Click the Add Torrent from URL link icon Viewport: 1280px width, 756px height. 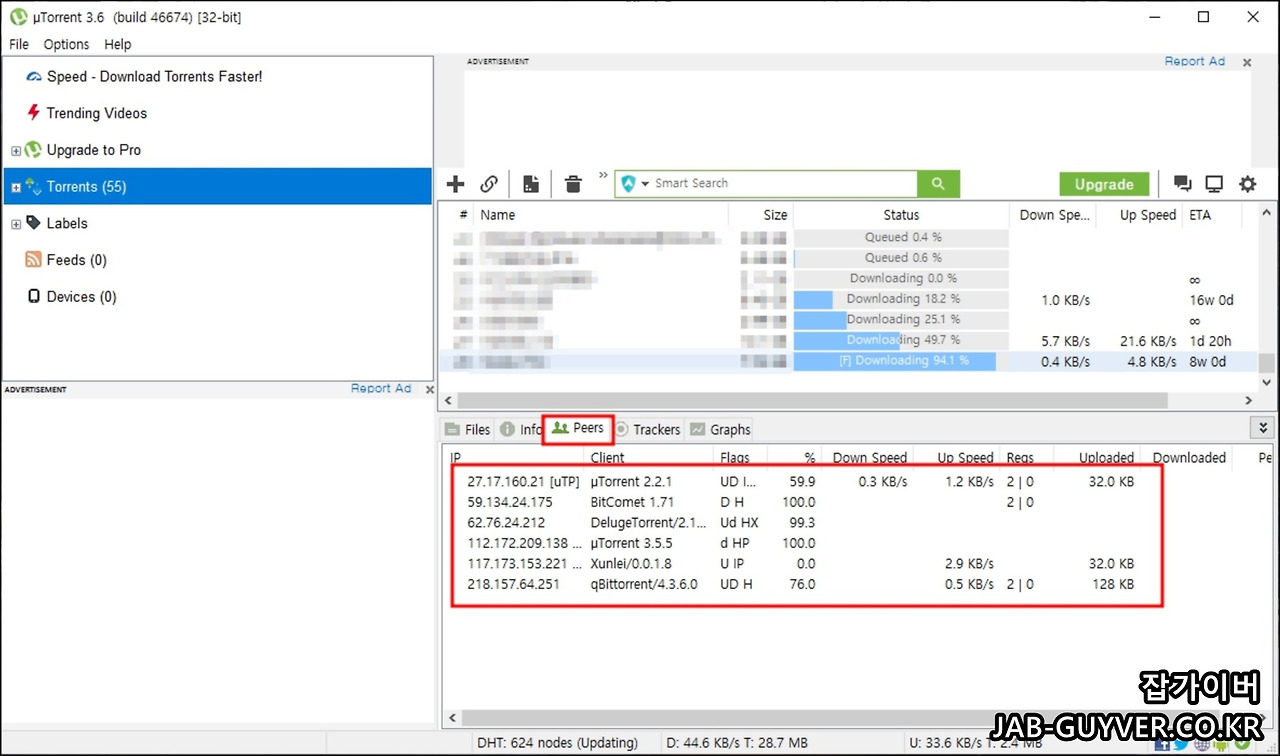pyautogui.click(x=489, y=184)
